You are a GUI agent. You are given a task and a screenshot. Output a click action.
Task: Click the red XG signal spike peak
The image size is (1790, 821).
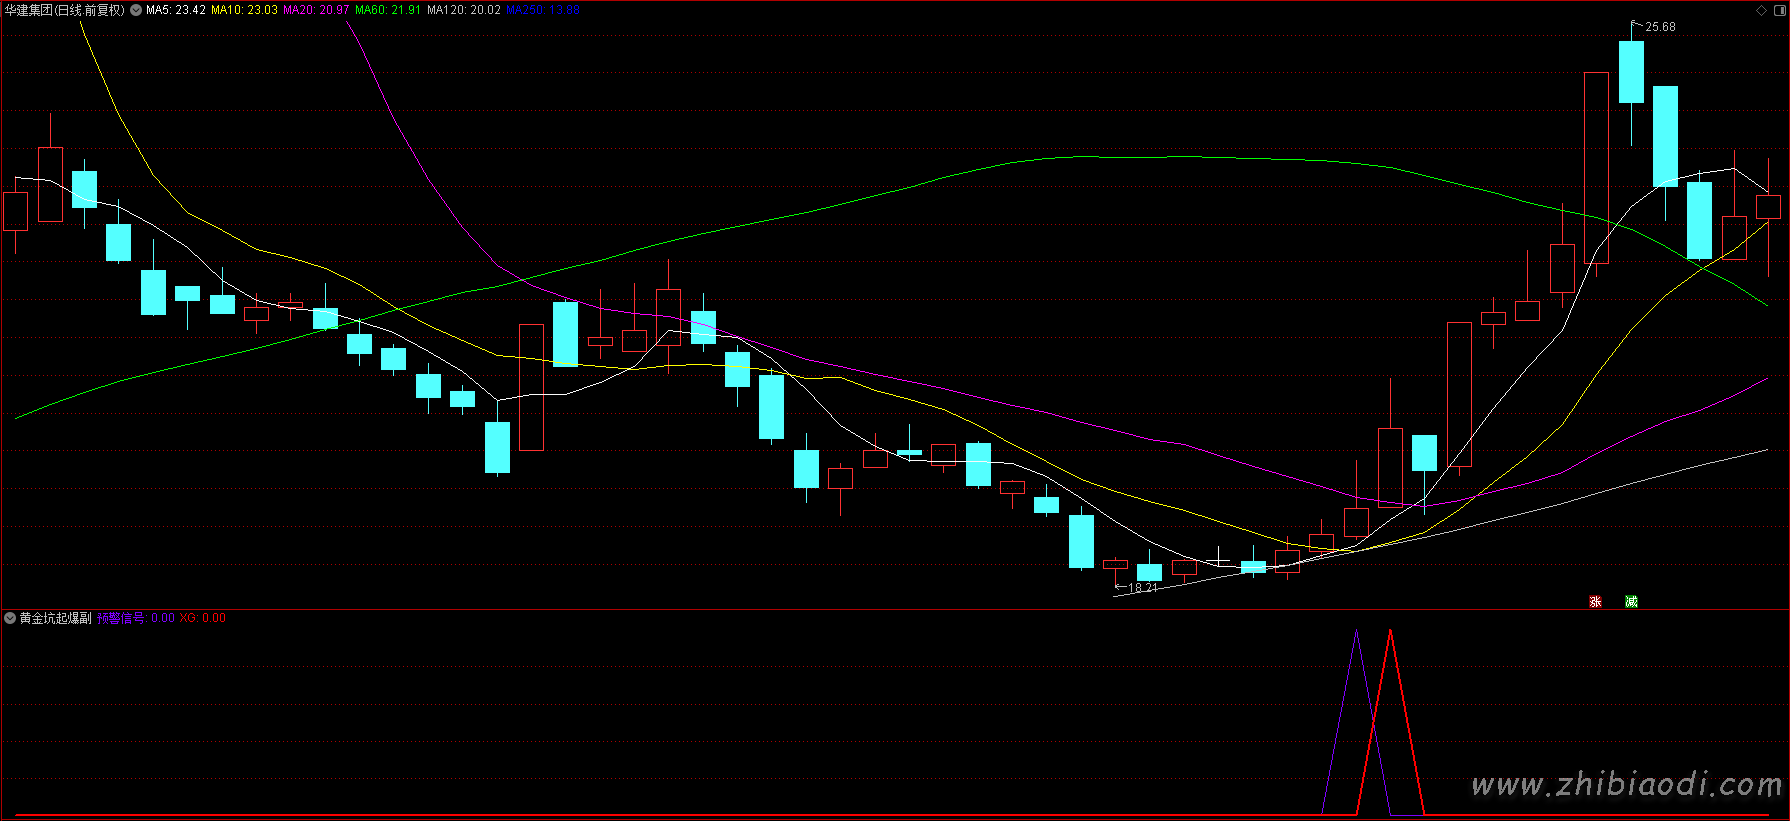1390,632
